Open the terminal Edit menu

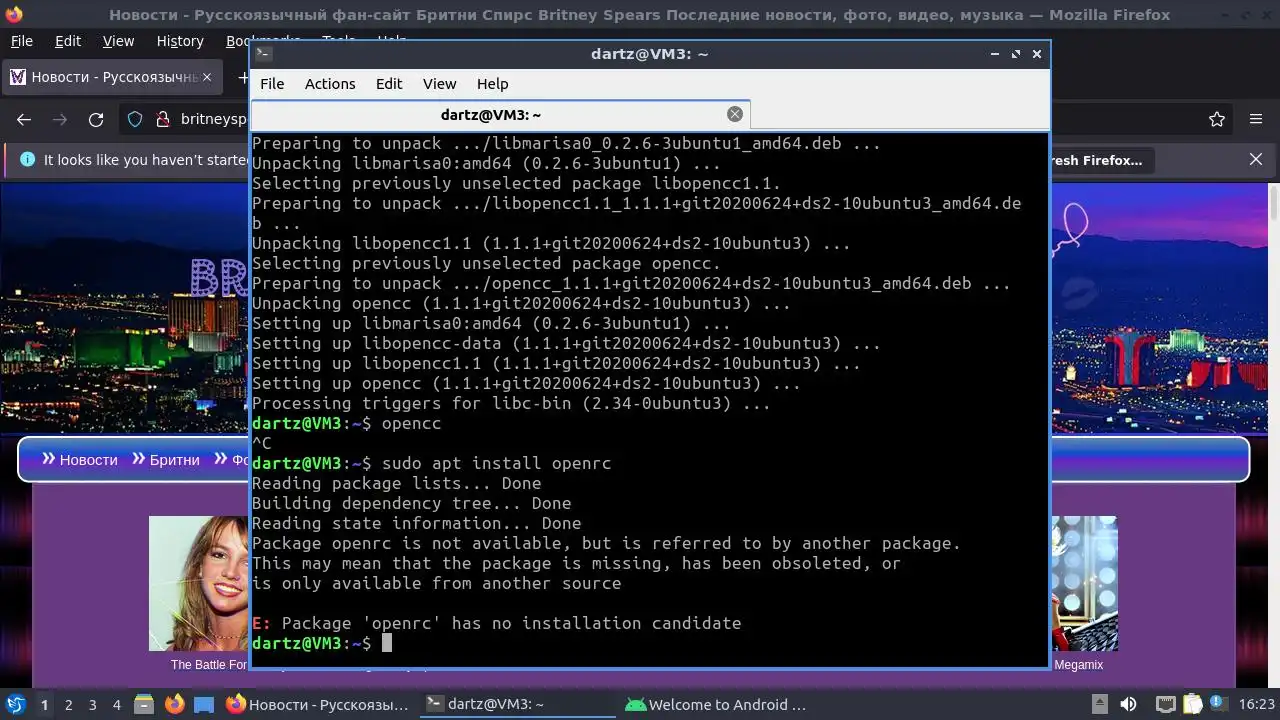pyautogui.click(x=389, y=84)
